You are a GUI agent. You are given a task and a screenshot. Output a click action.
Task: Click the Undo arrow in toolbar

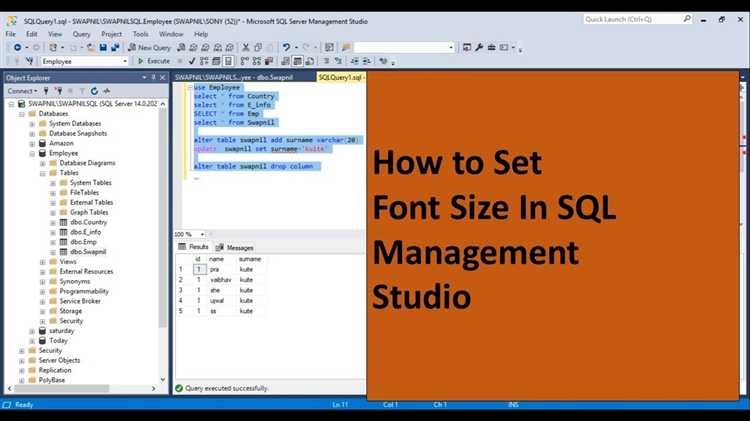click(286, 47)
